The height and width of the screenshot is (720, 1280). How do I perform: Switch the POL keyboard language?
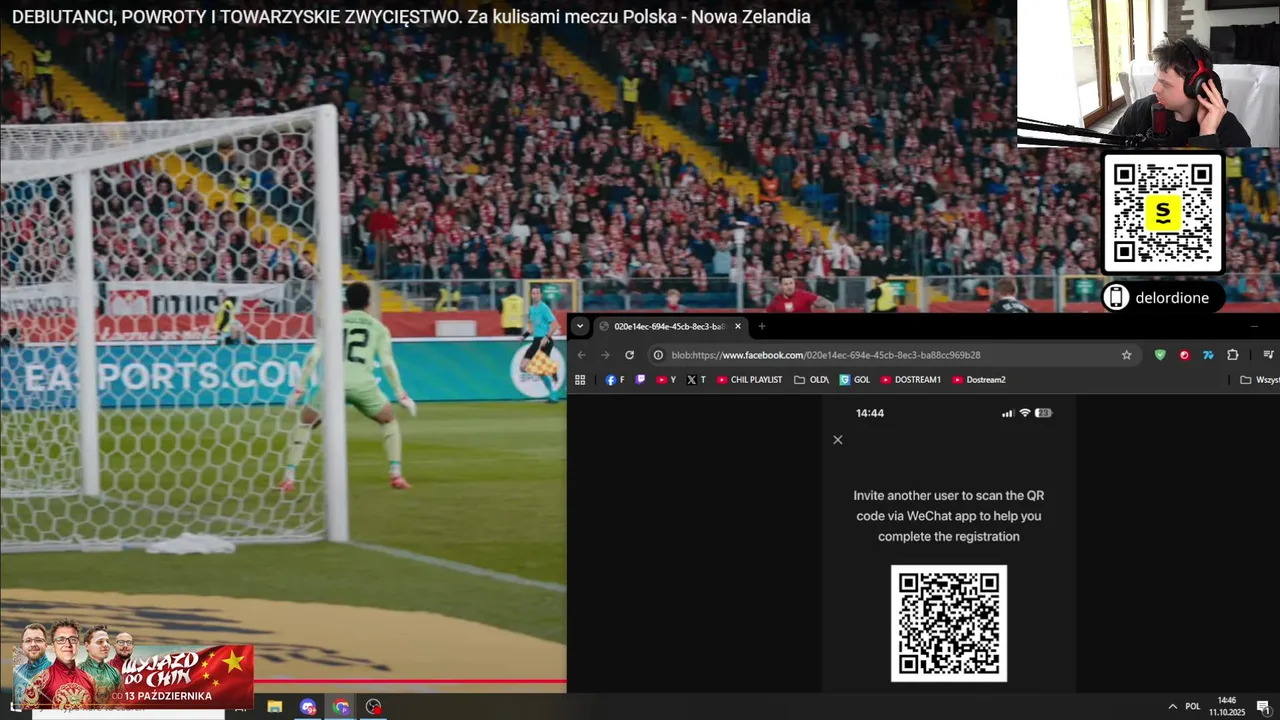(1192, 707)
